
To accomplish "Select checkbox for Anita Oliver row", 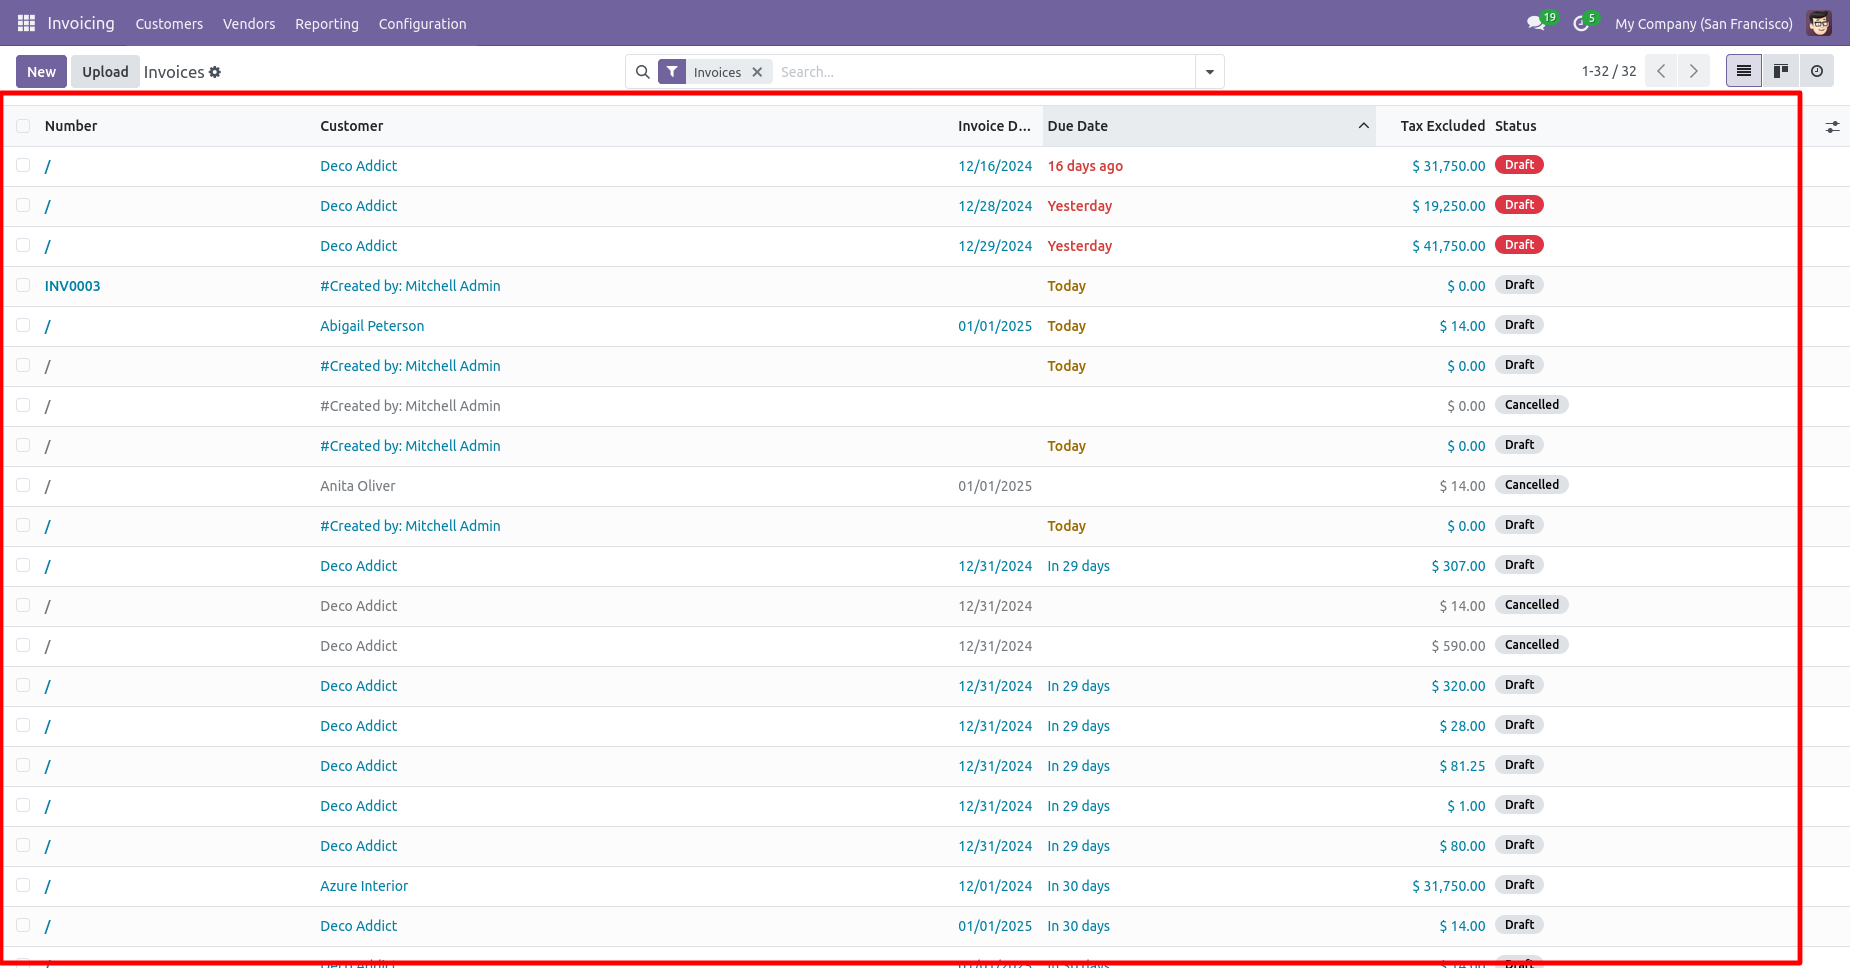I will click(23, 485).
